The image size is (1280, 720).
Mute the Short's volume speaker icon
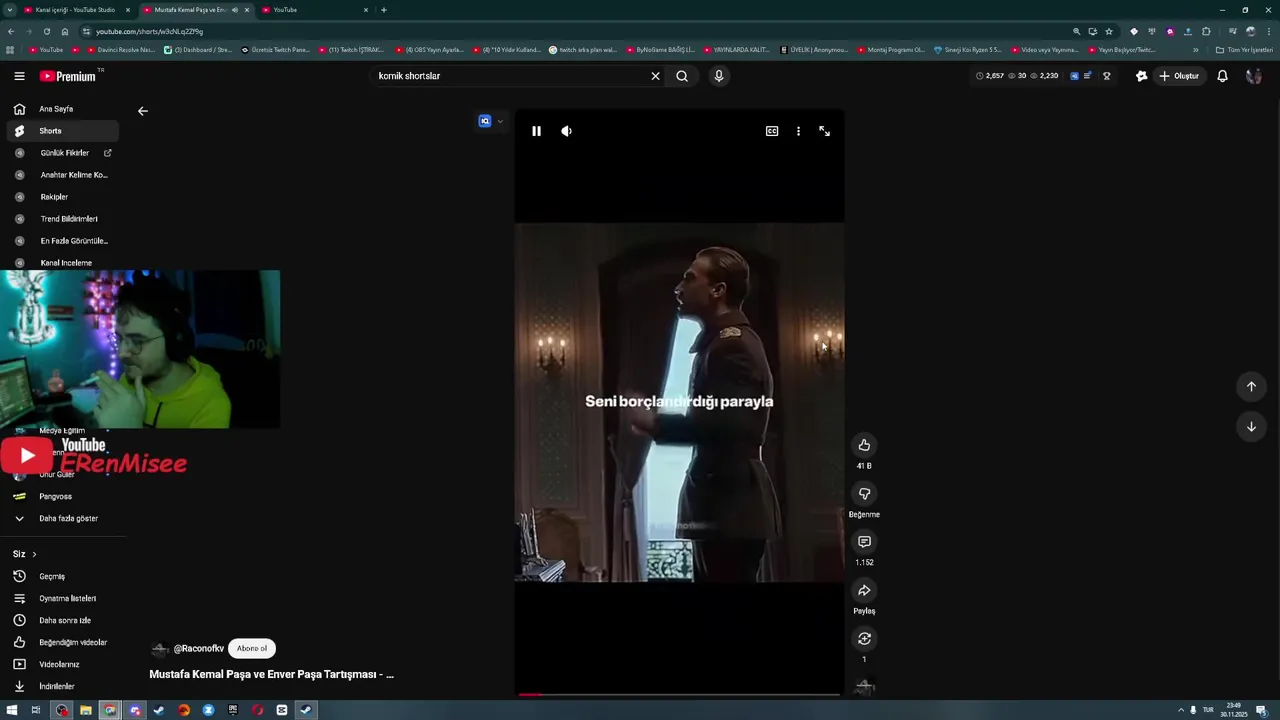(566, 131)
